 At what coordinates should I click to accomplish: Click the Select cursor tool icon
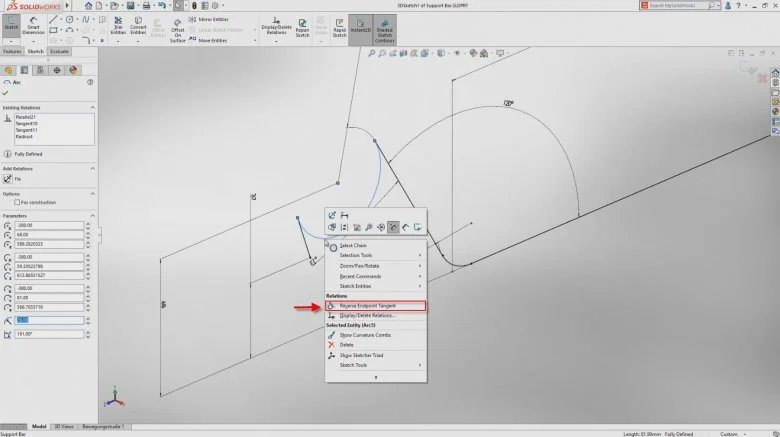(178, 5)
